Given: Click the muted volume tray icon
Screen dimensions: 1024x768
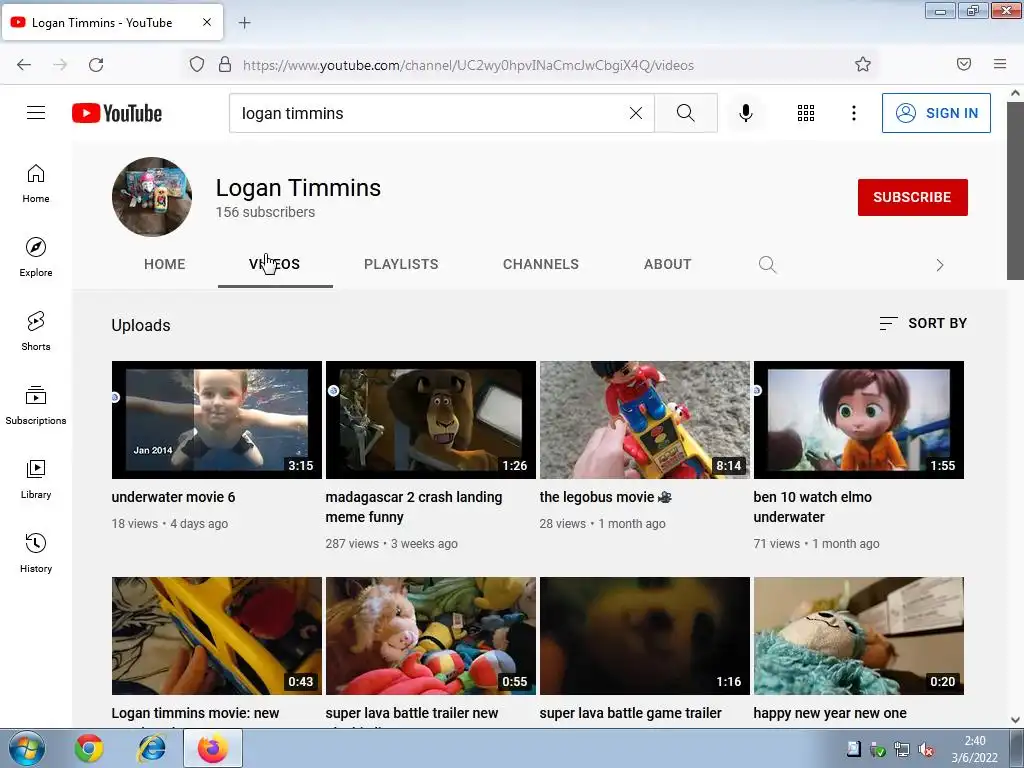Looking at the screenshot, I should tap(925, 750).
